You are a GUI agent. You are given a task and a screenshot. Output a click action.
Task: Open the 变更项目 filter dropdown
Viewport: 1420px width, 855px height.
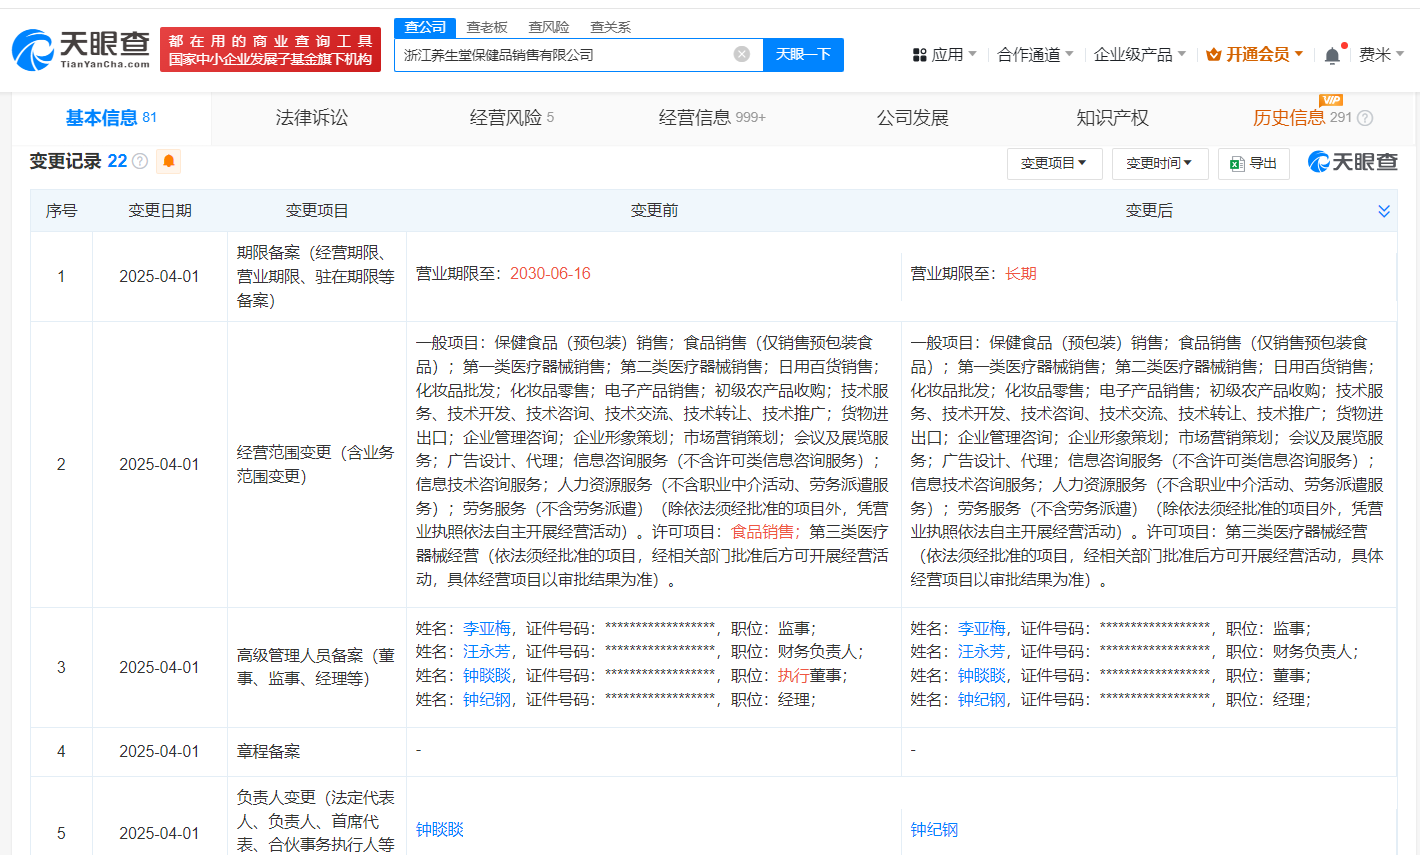[1054, 163]
